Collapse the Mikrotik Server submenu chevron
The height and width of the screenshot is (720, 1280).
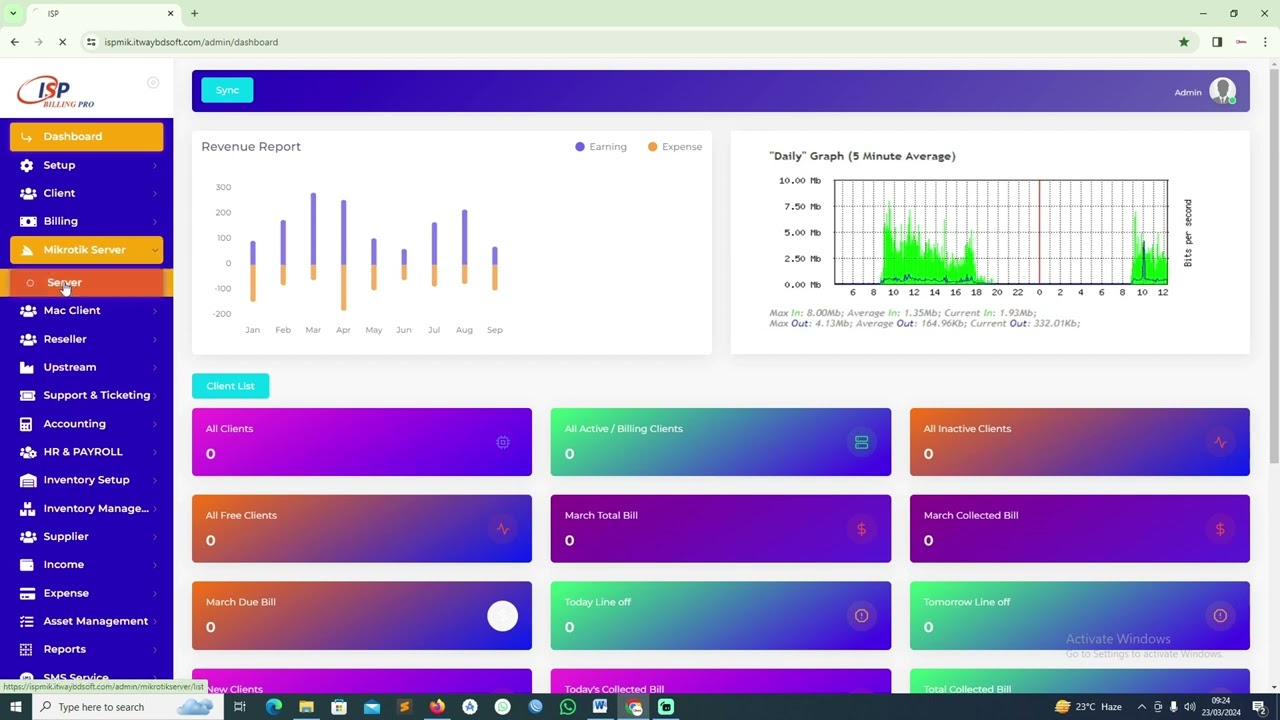pos(155,250)
